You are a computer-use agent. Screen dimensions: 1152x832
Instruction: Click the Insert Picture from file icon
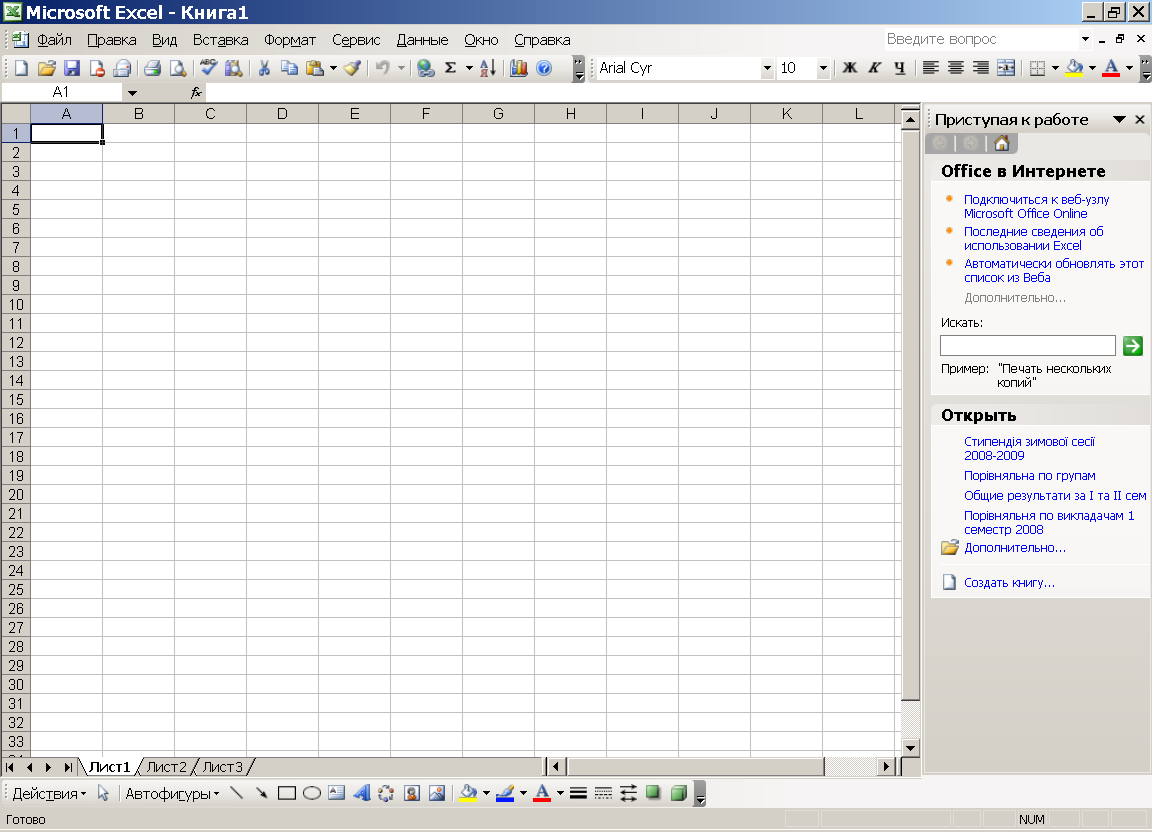436,793
